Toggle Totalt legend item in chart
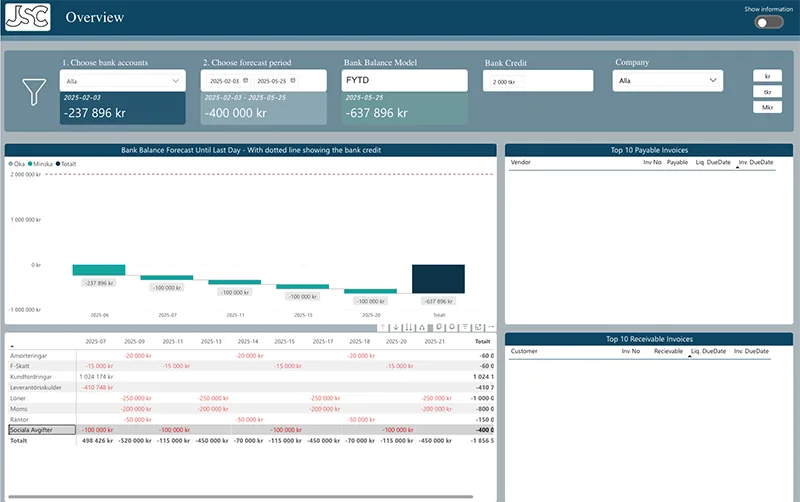The width and height of the screenshot is (800, 502). coord(66,163)
